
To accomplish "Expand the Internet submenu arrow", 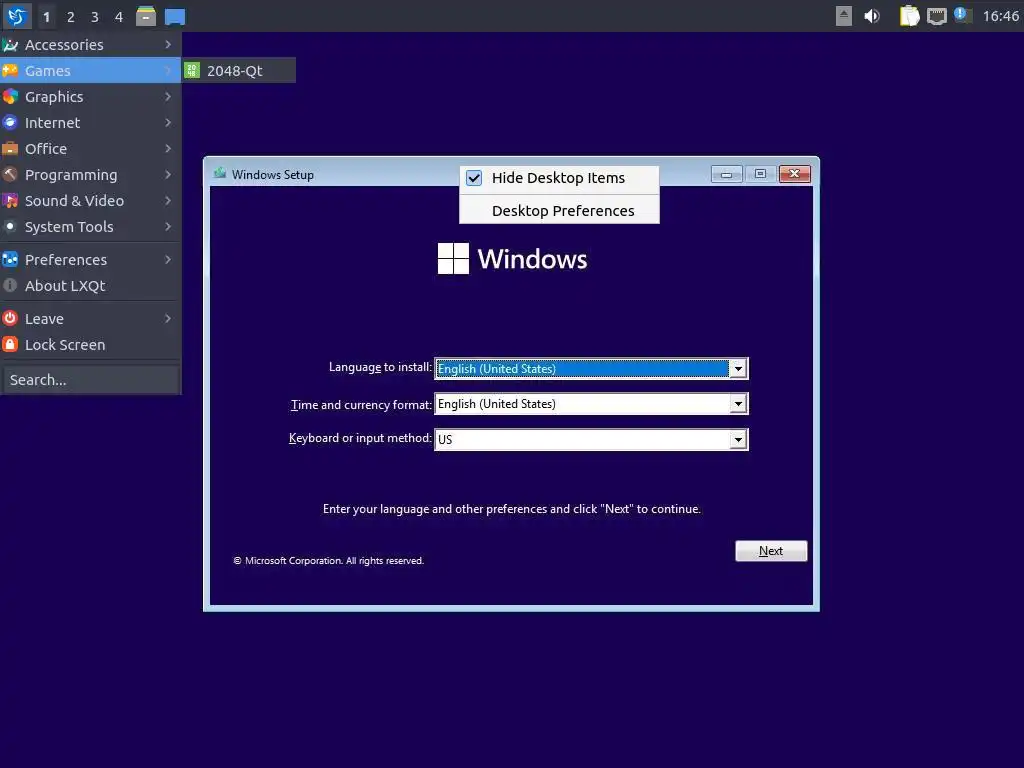I will click(x=168, y=123).
